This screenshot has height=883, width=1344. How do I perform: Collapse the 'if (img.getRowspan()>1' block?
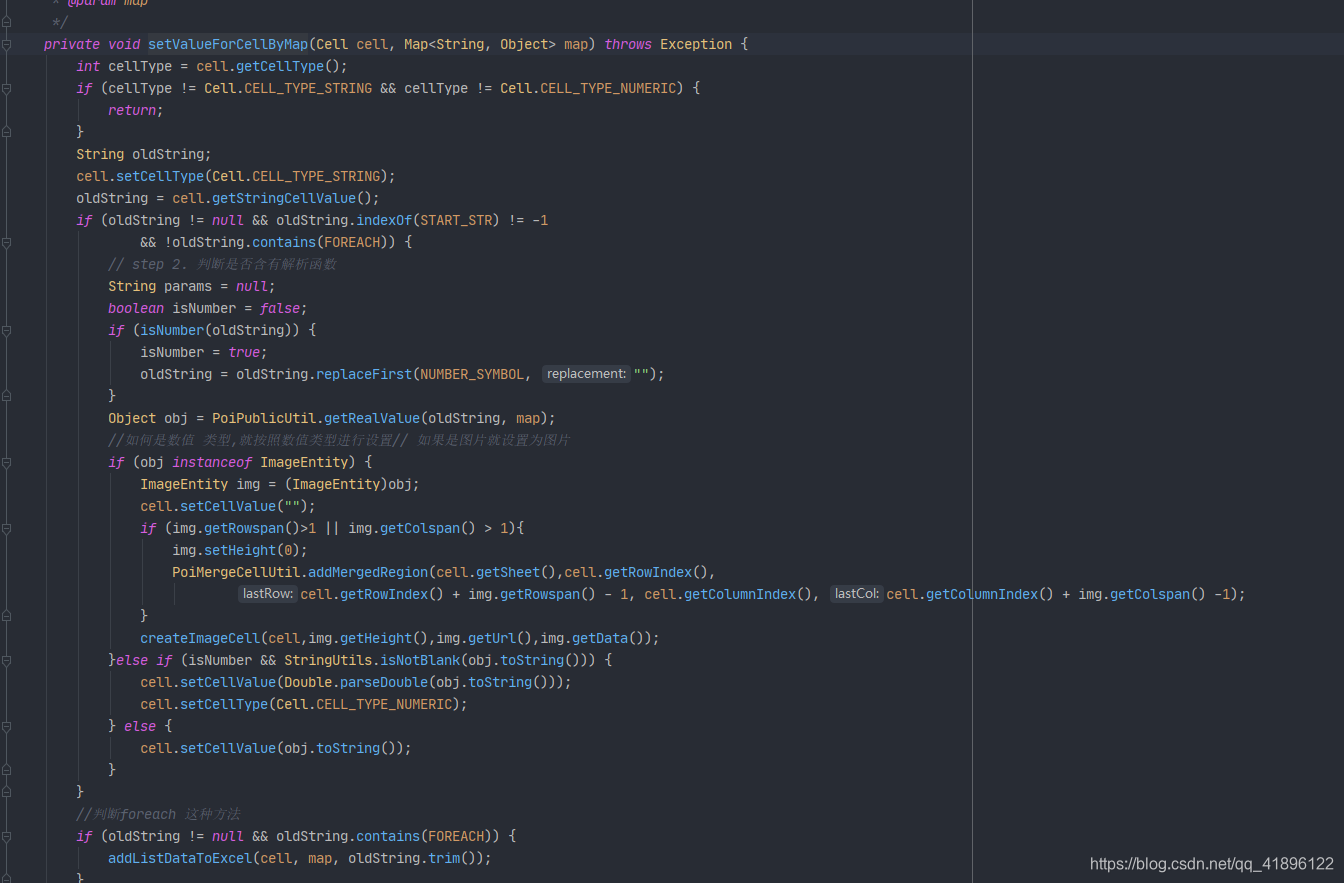tap(6, 529)
